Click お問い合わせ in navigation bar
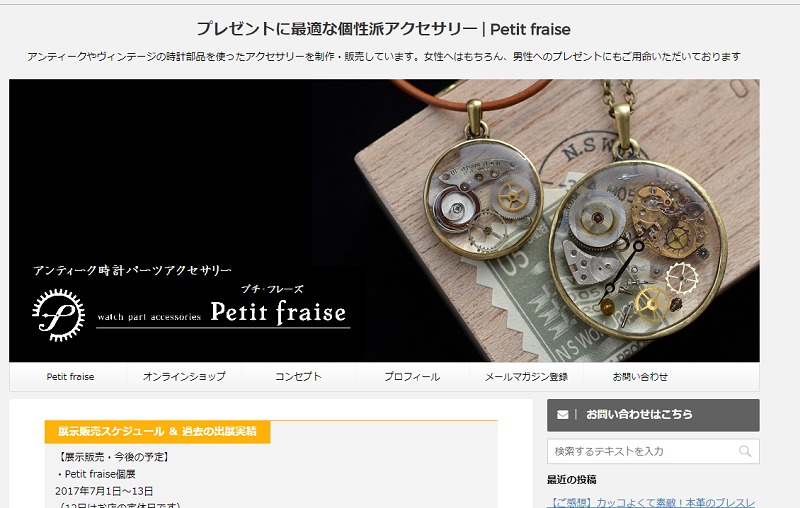 click(x=640, y=377)
